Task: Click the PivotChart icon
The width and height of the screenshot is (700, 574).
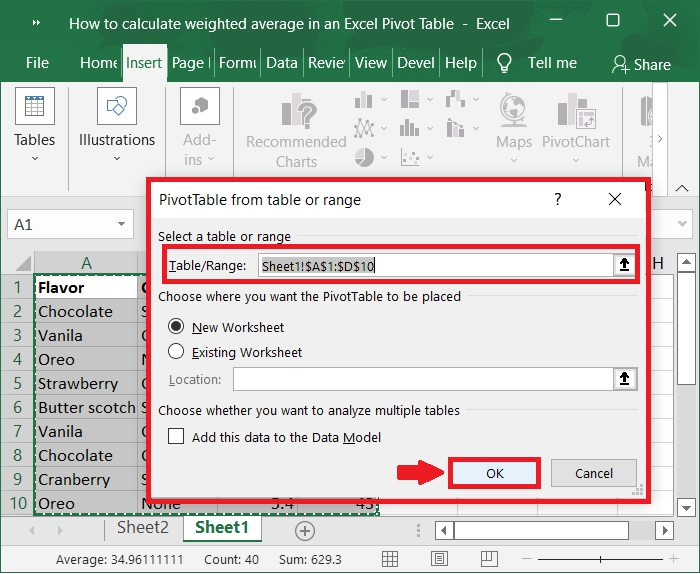Action: (575, 110)
